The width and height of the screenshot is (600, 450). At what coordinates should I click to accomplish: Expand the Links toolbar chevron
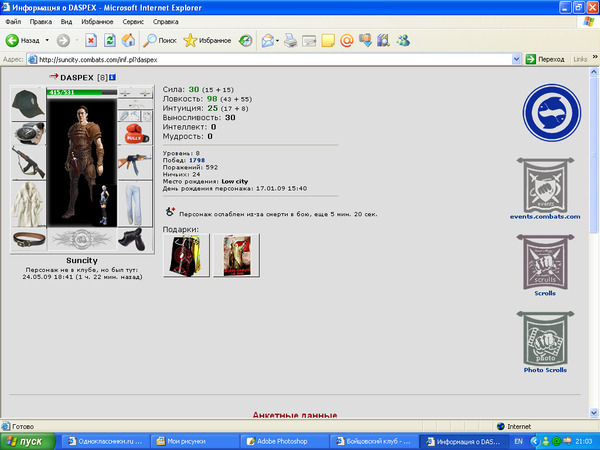click(x=595, y=57)
